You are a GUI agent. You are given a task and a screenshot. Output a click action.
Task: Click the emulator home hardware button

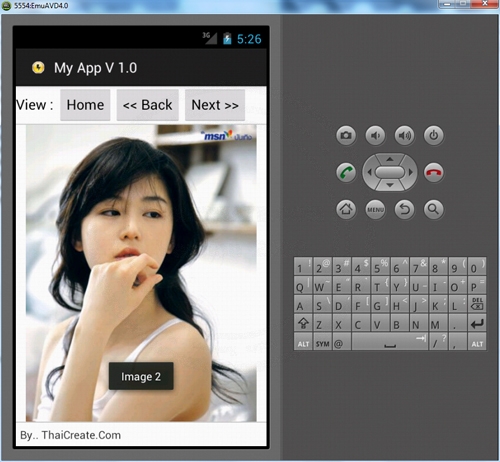pos(346,209)
